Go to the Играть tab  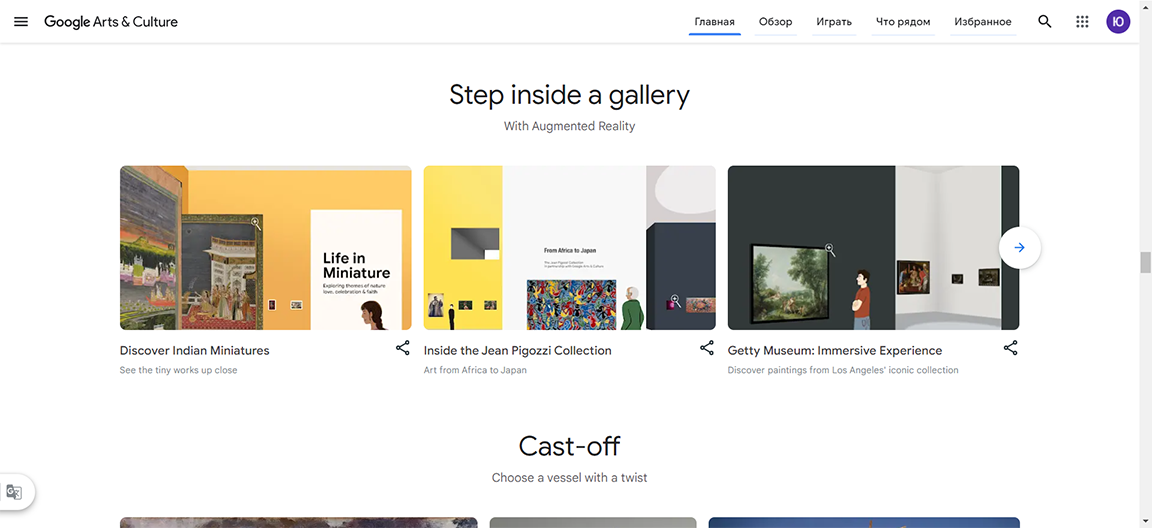tap(834, 22)
